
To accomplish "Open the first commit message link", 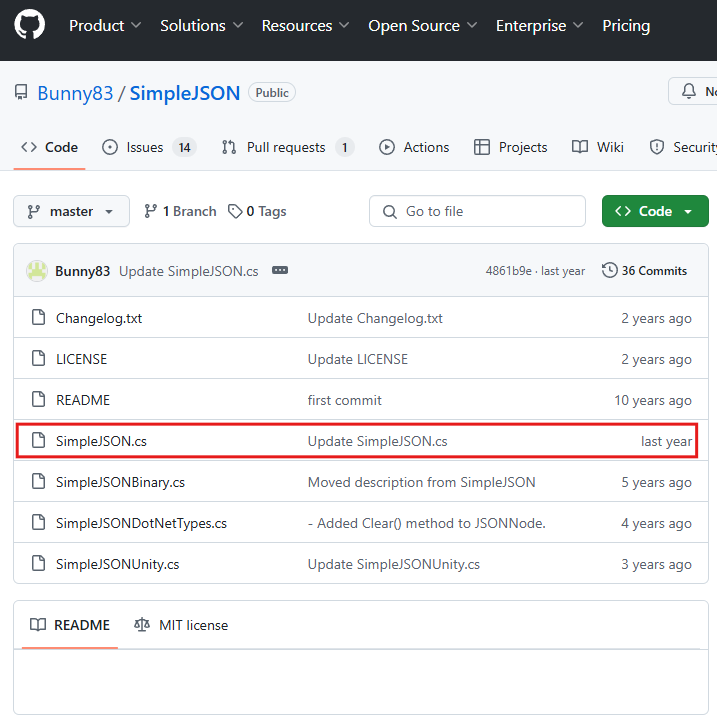I will pyautogui.click(x=345, y=400).
